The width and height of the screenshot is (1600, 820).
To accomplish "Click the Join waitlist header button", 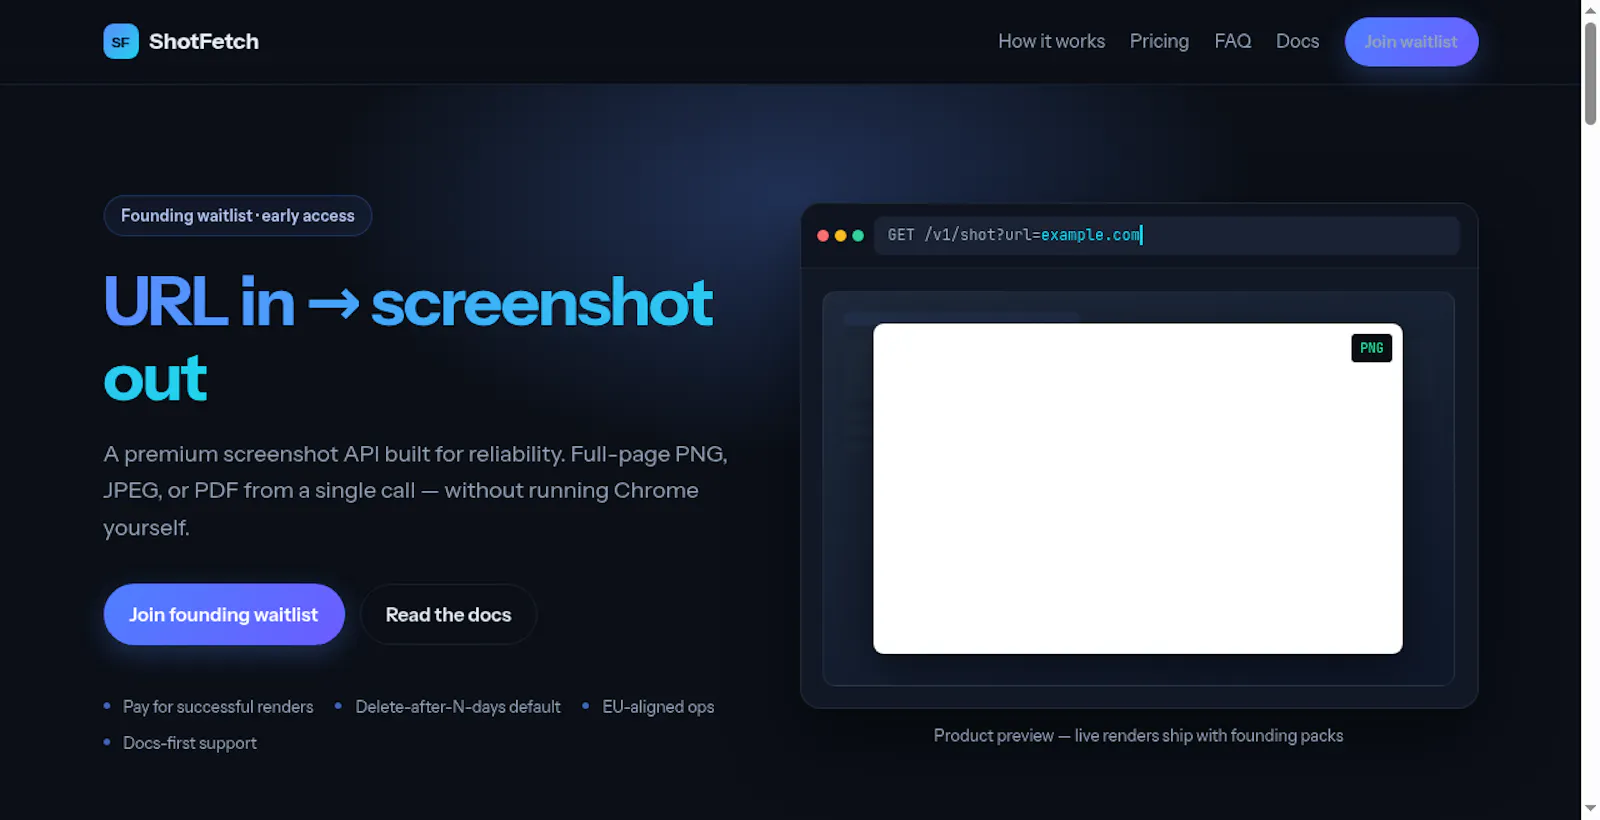I will click(x=1411, y=42).
